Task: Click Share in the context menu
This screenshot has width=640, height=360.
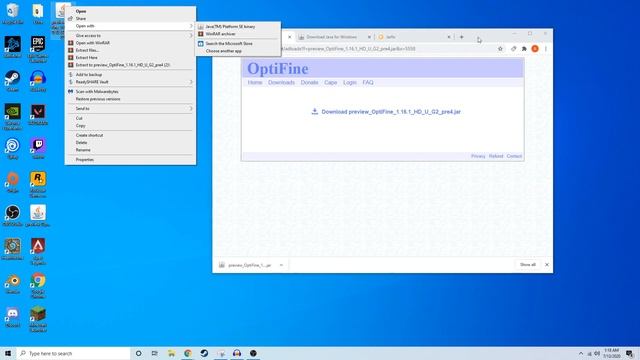Action: 130,19
